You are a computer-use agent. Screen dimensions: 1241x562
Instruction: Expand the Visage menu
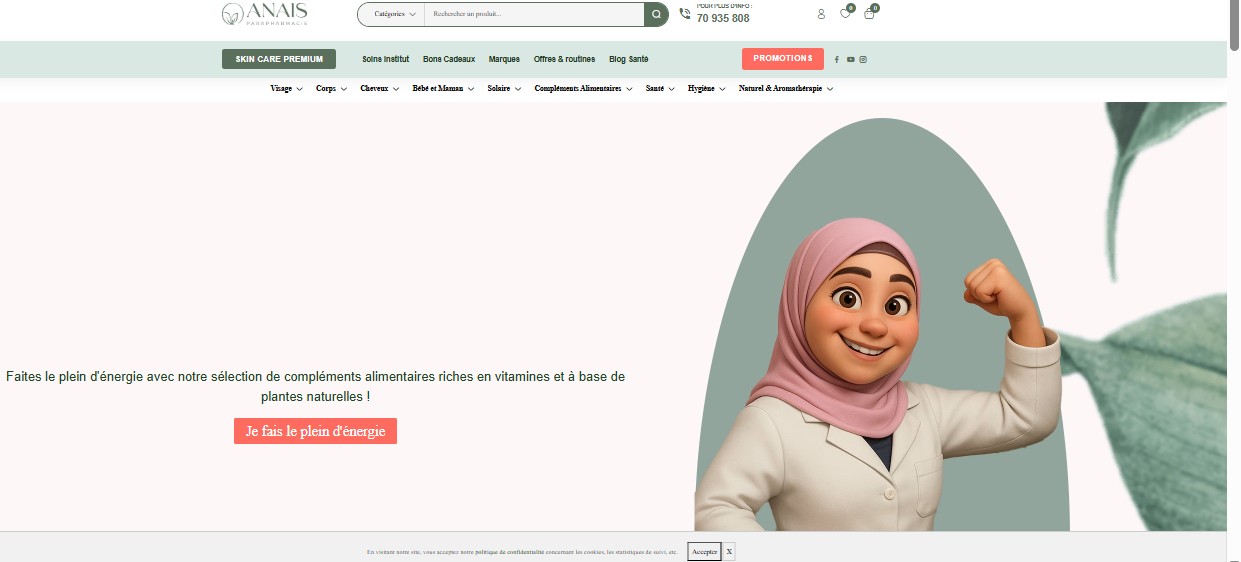point(286,89)
